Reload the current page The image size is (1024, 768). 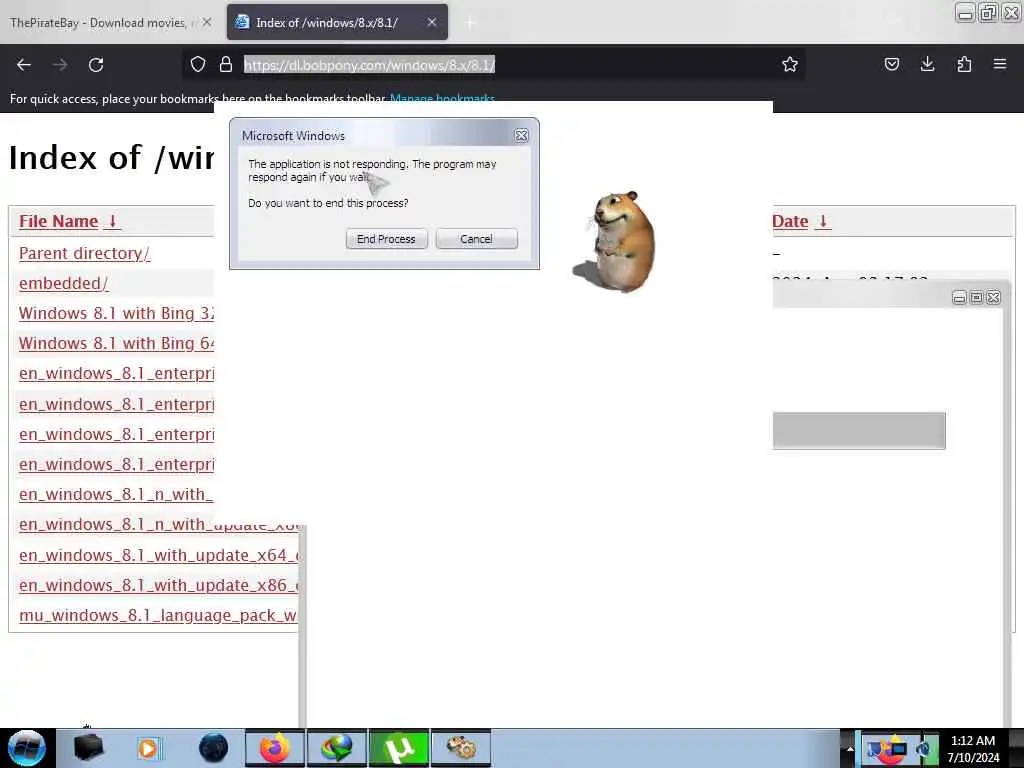96,65
